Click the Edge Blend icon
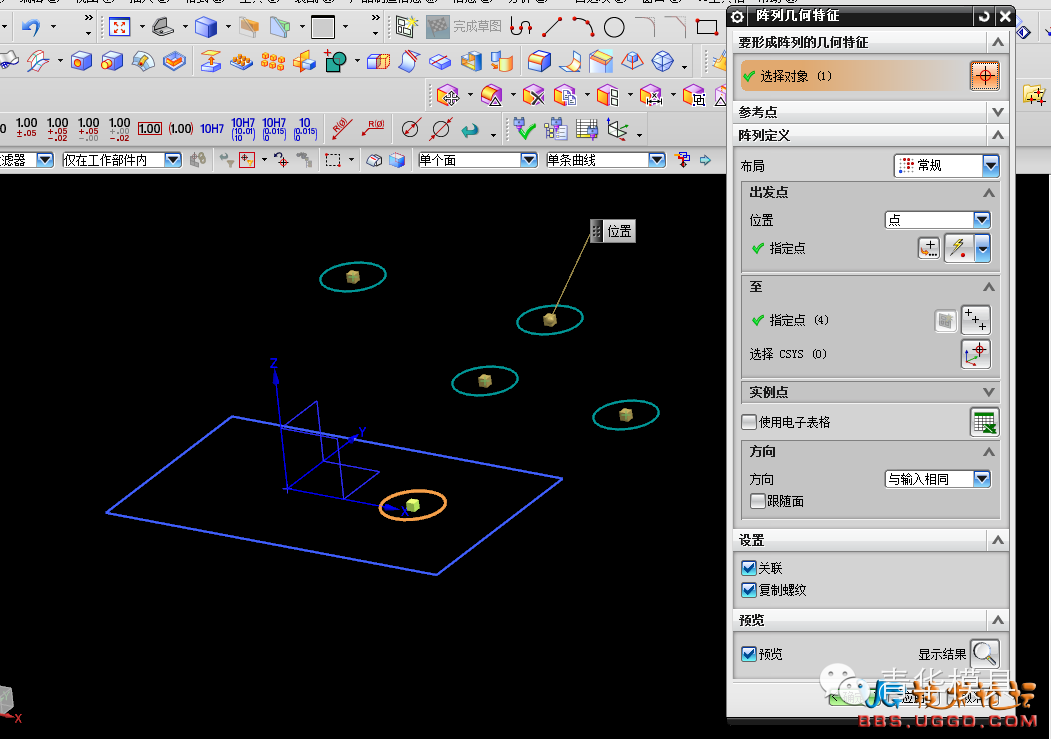The image size is (1051, 739). pos(539,61)
